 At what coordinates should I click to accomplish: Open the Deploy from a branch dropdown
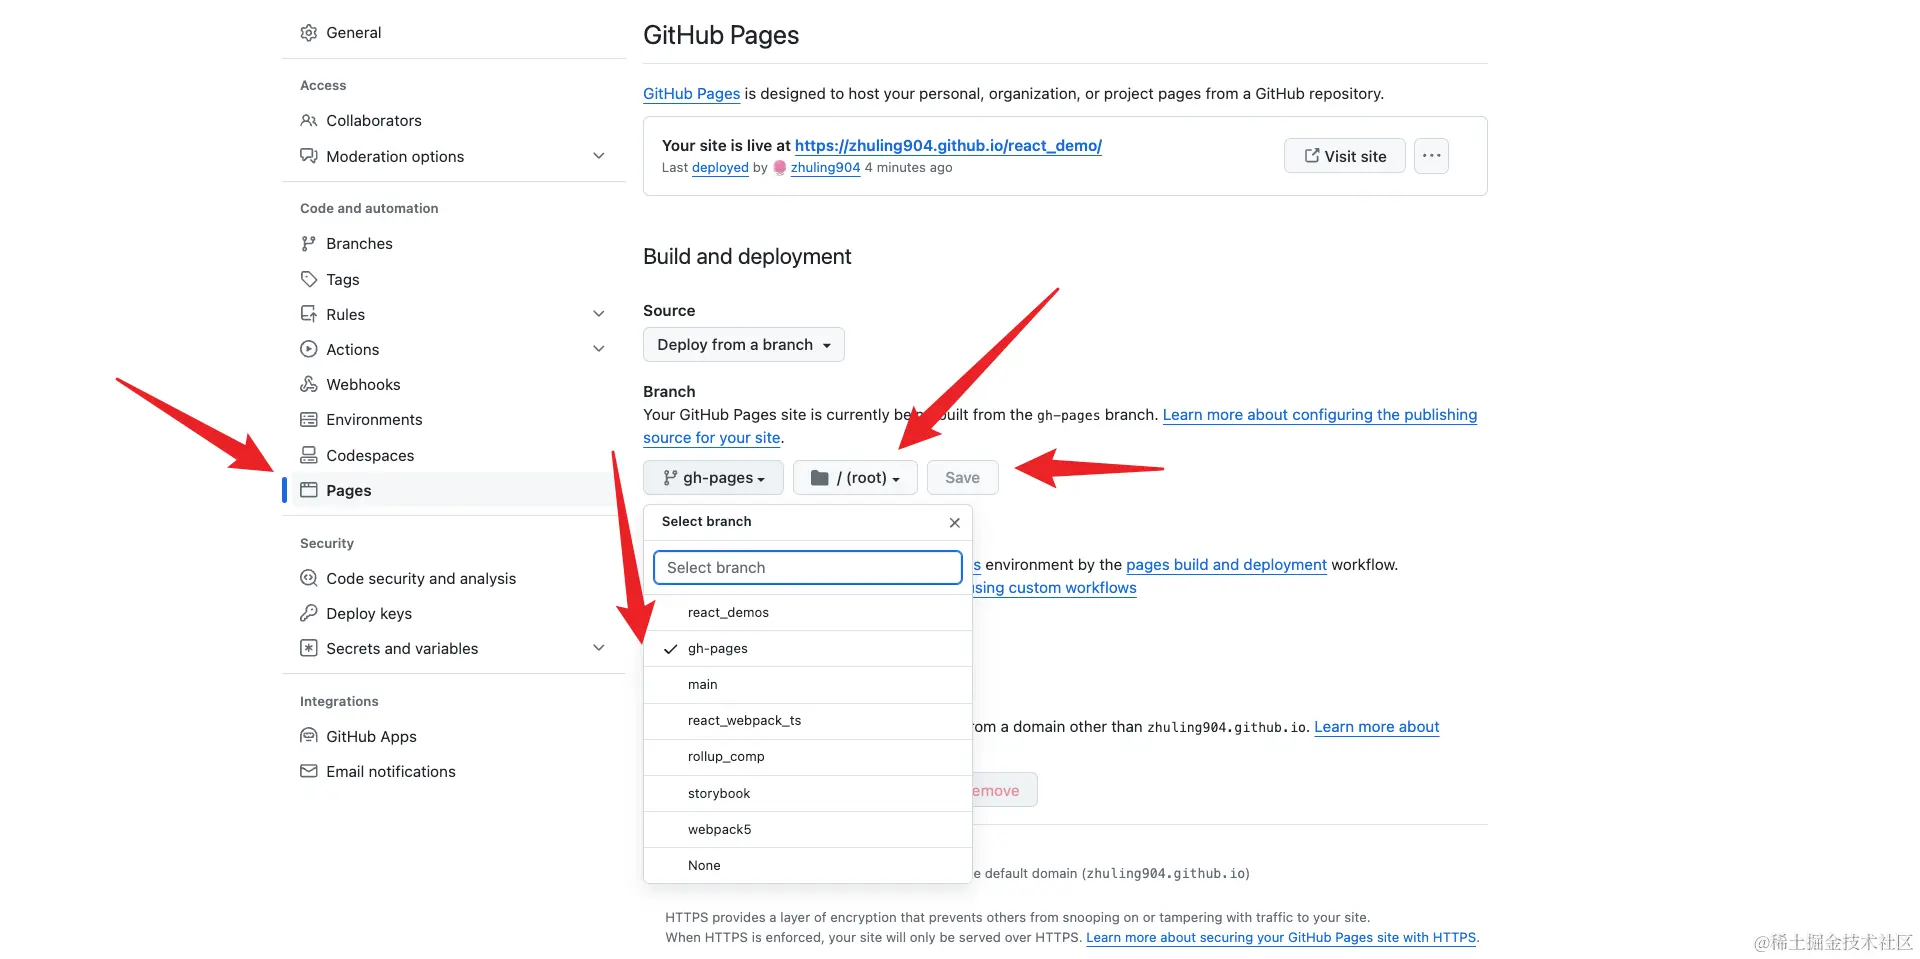click(x=744, y=345)
